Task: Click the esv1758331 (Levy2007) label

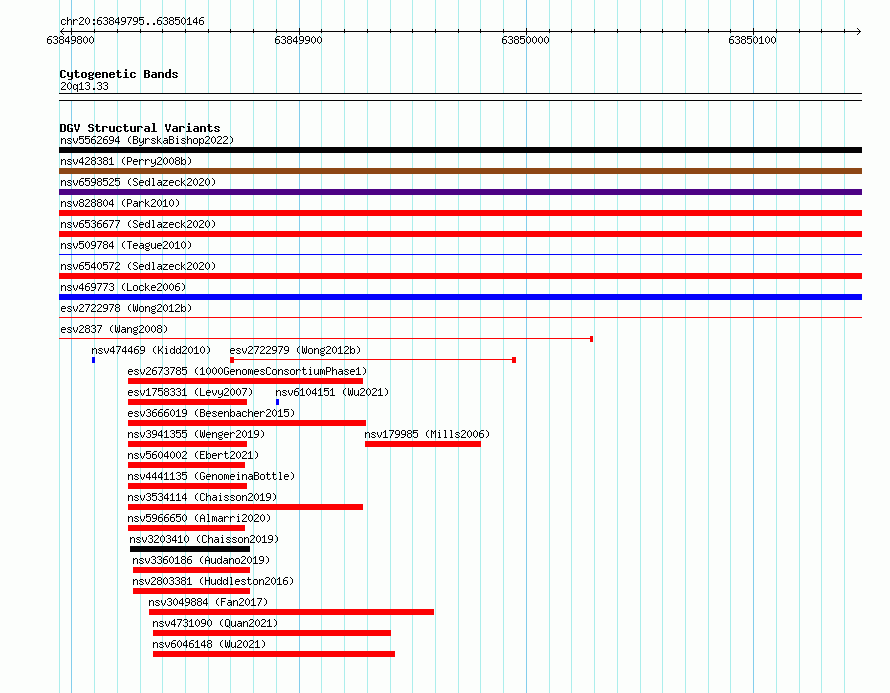Action: tap(190, 392)
